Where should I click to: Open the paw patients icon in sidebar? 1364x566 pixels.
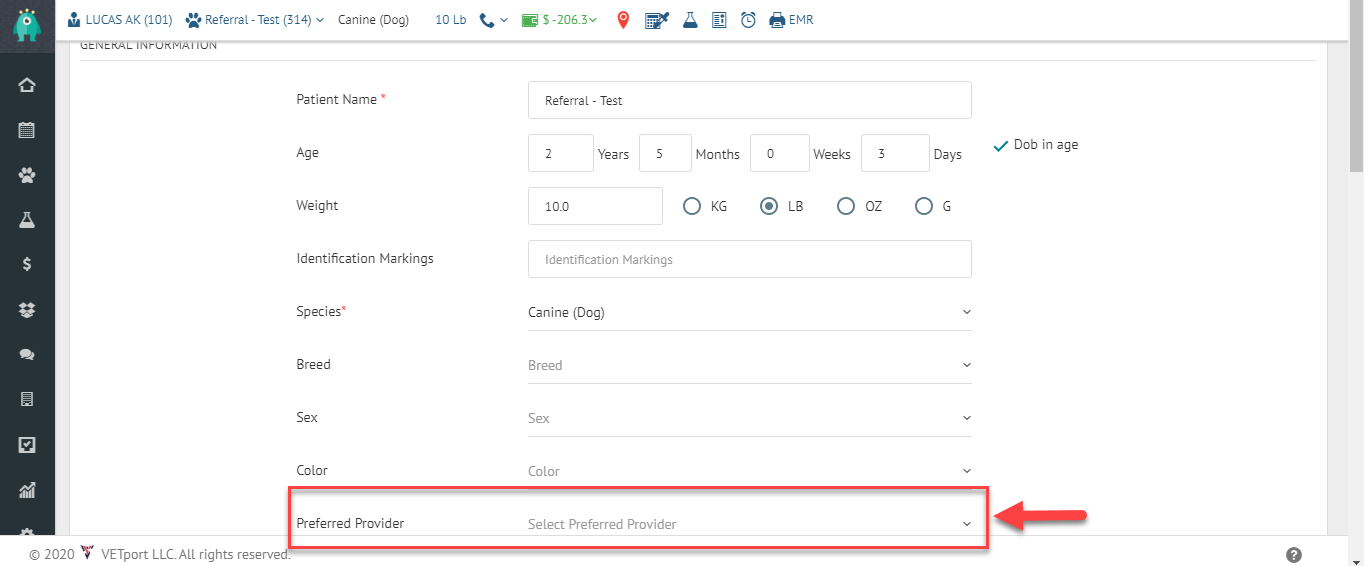27,175
